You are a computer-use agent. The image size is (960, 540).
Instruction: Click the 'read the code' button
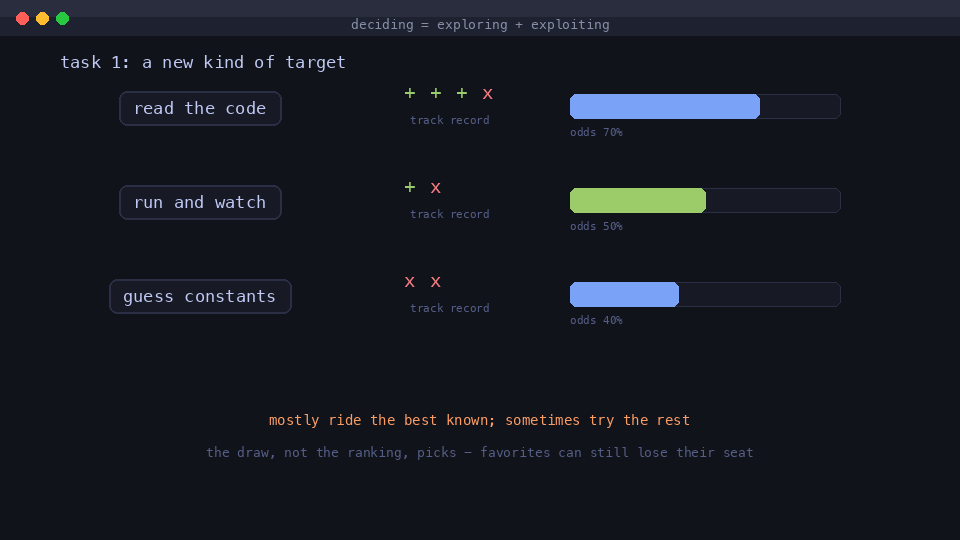[x=200, y=108]
